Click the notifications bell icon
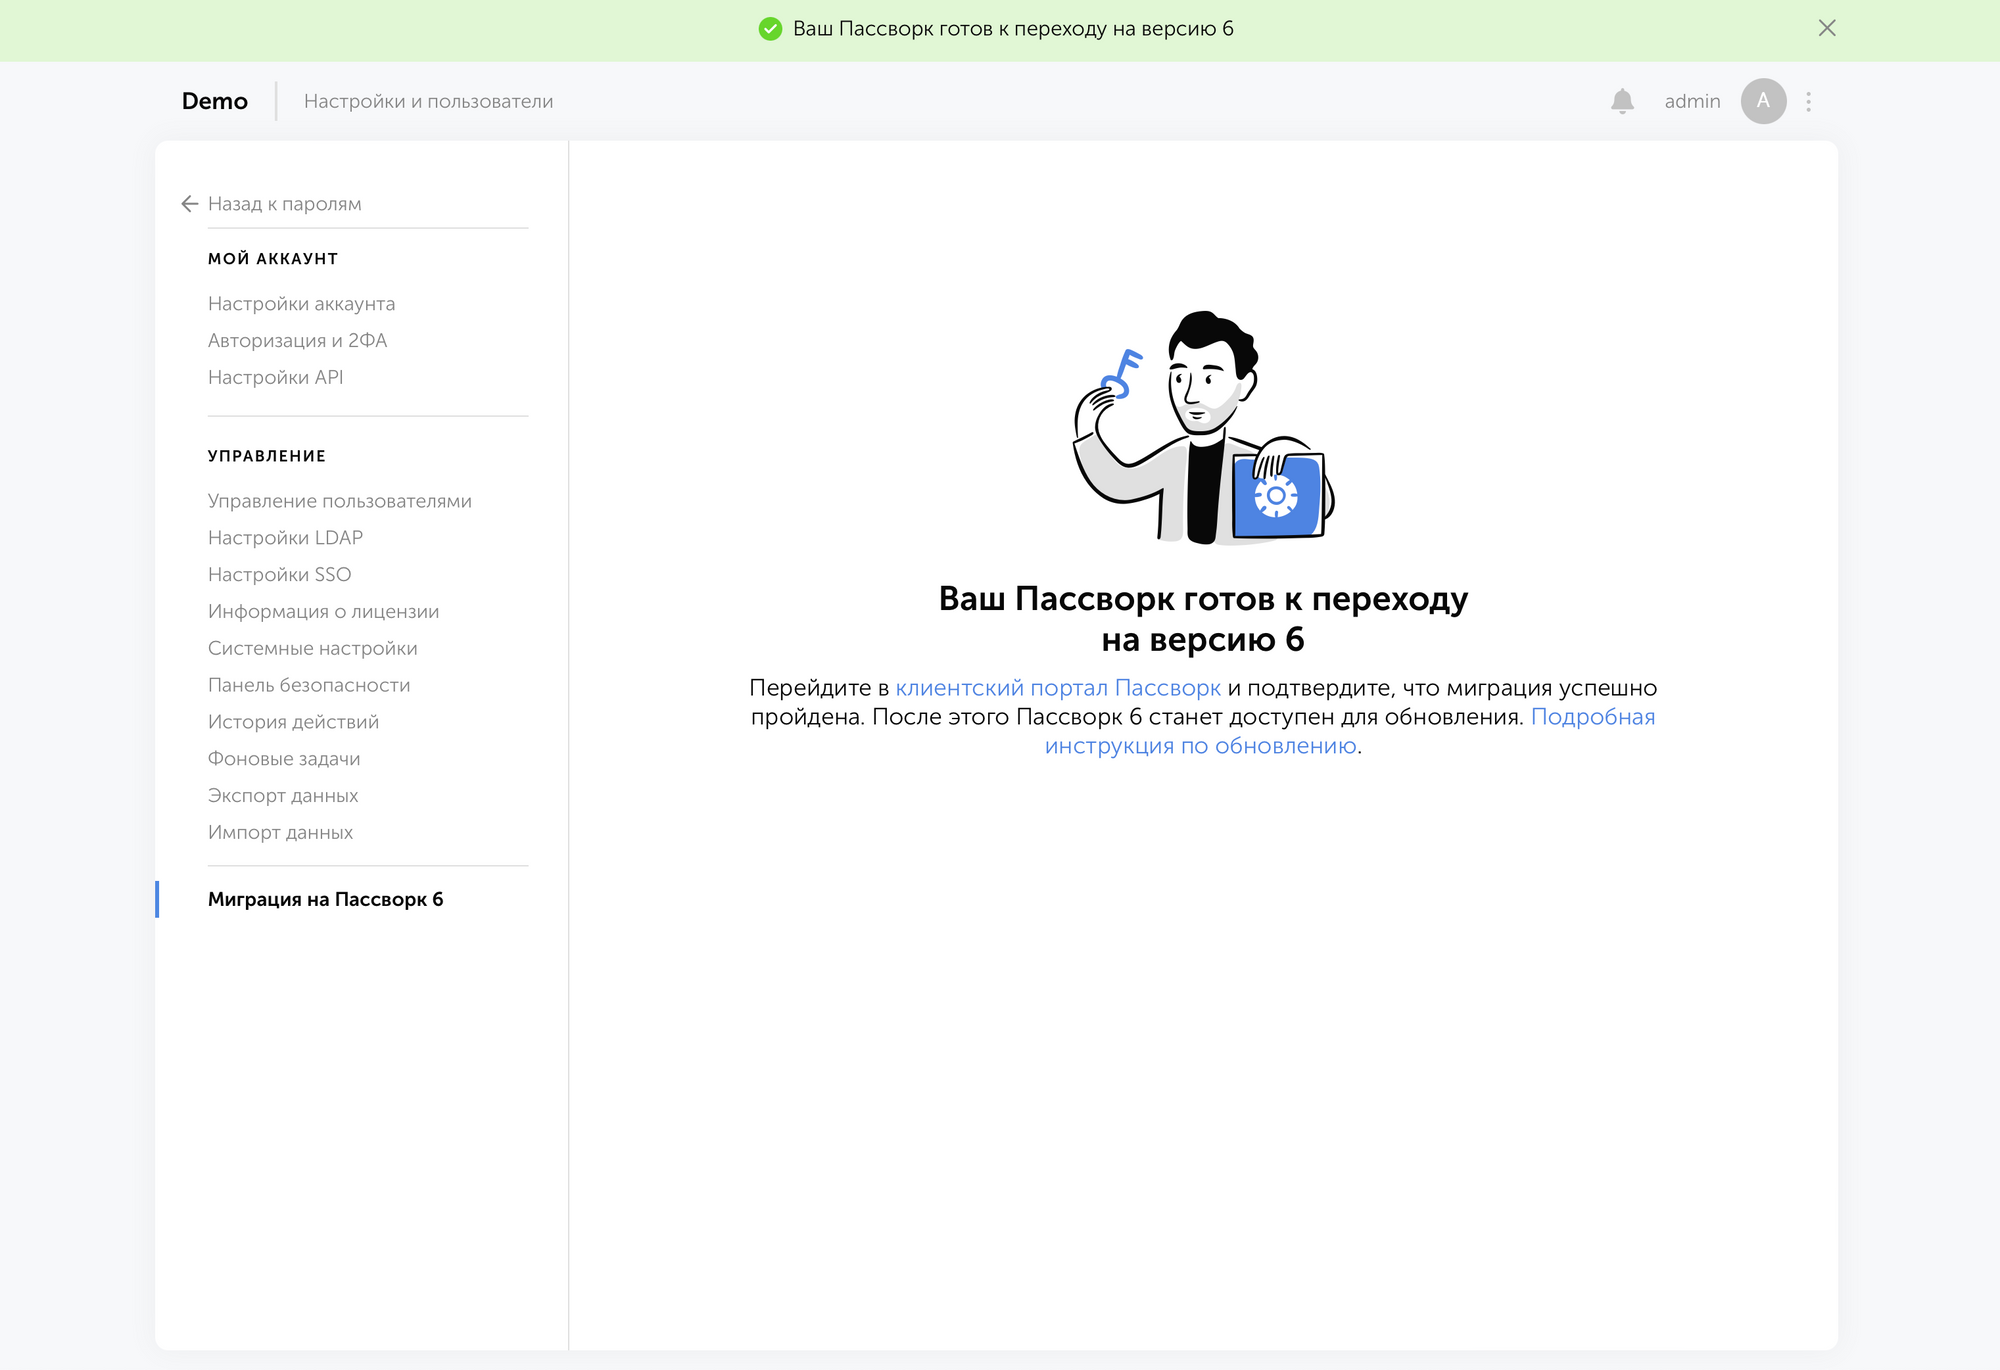 (1622, 101)
